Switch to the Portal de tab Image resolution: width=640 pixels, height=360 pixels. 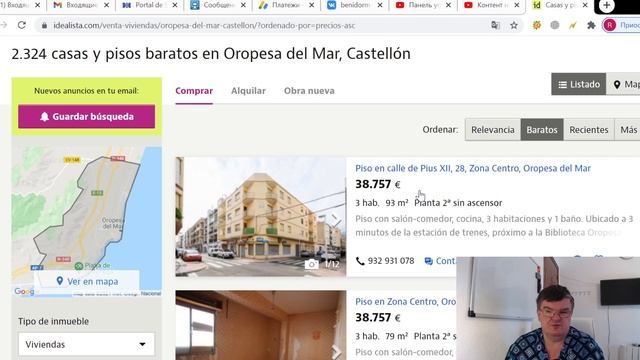149,5
